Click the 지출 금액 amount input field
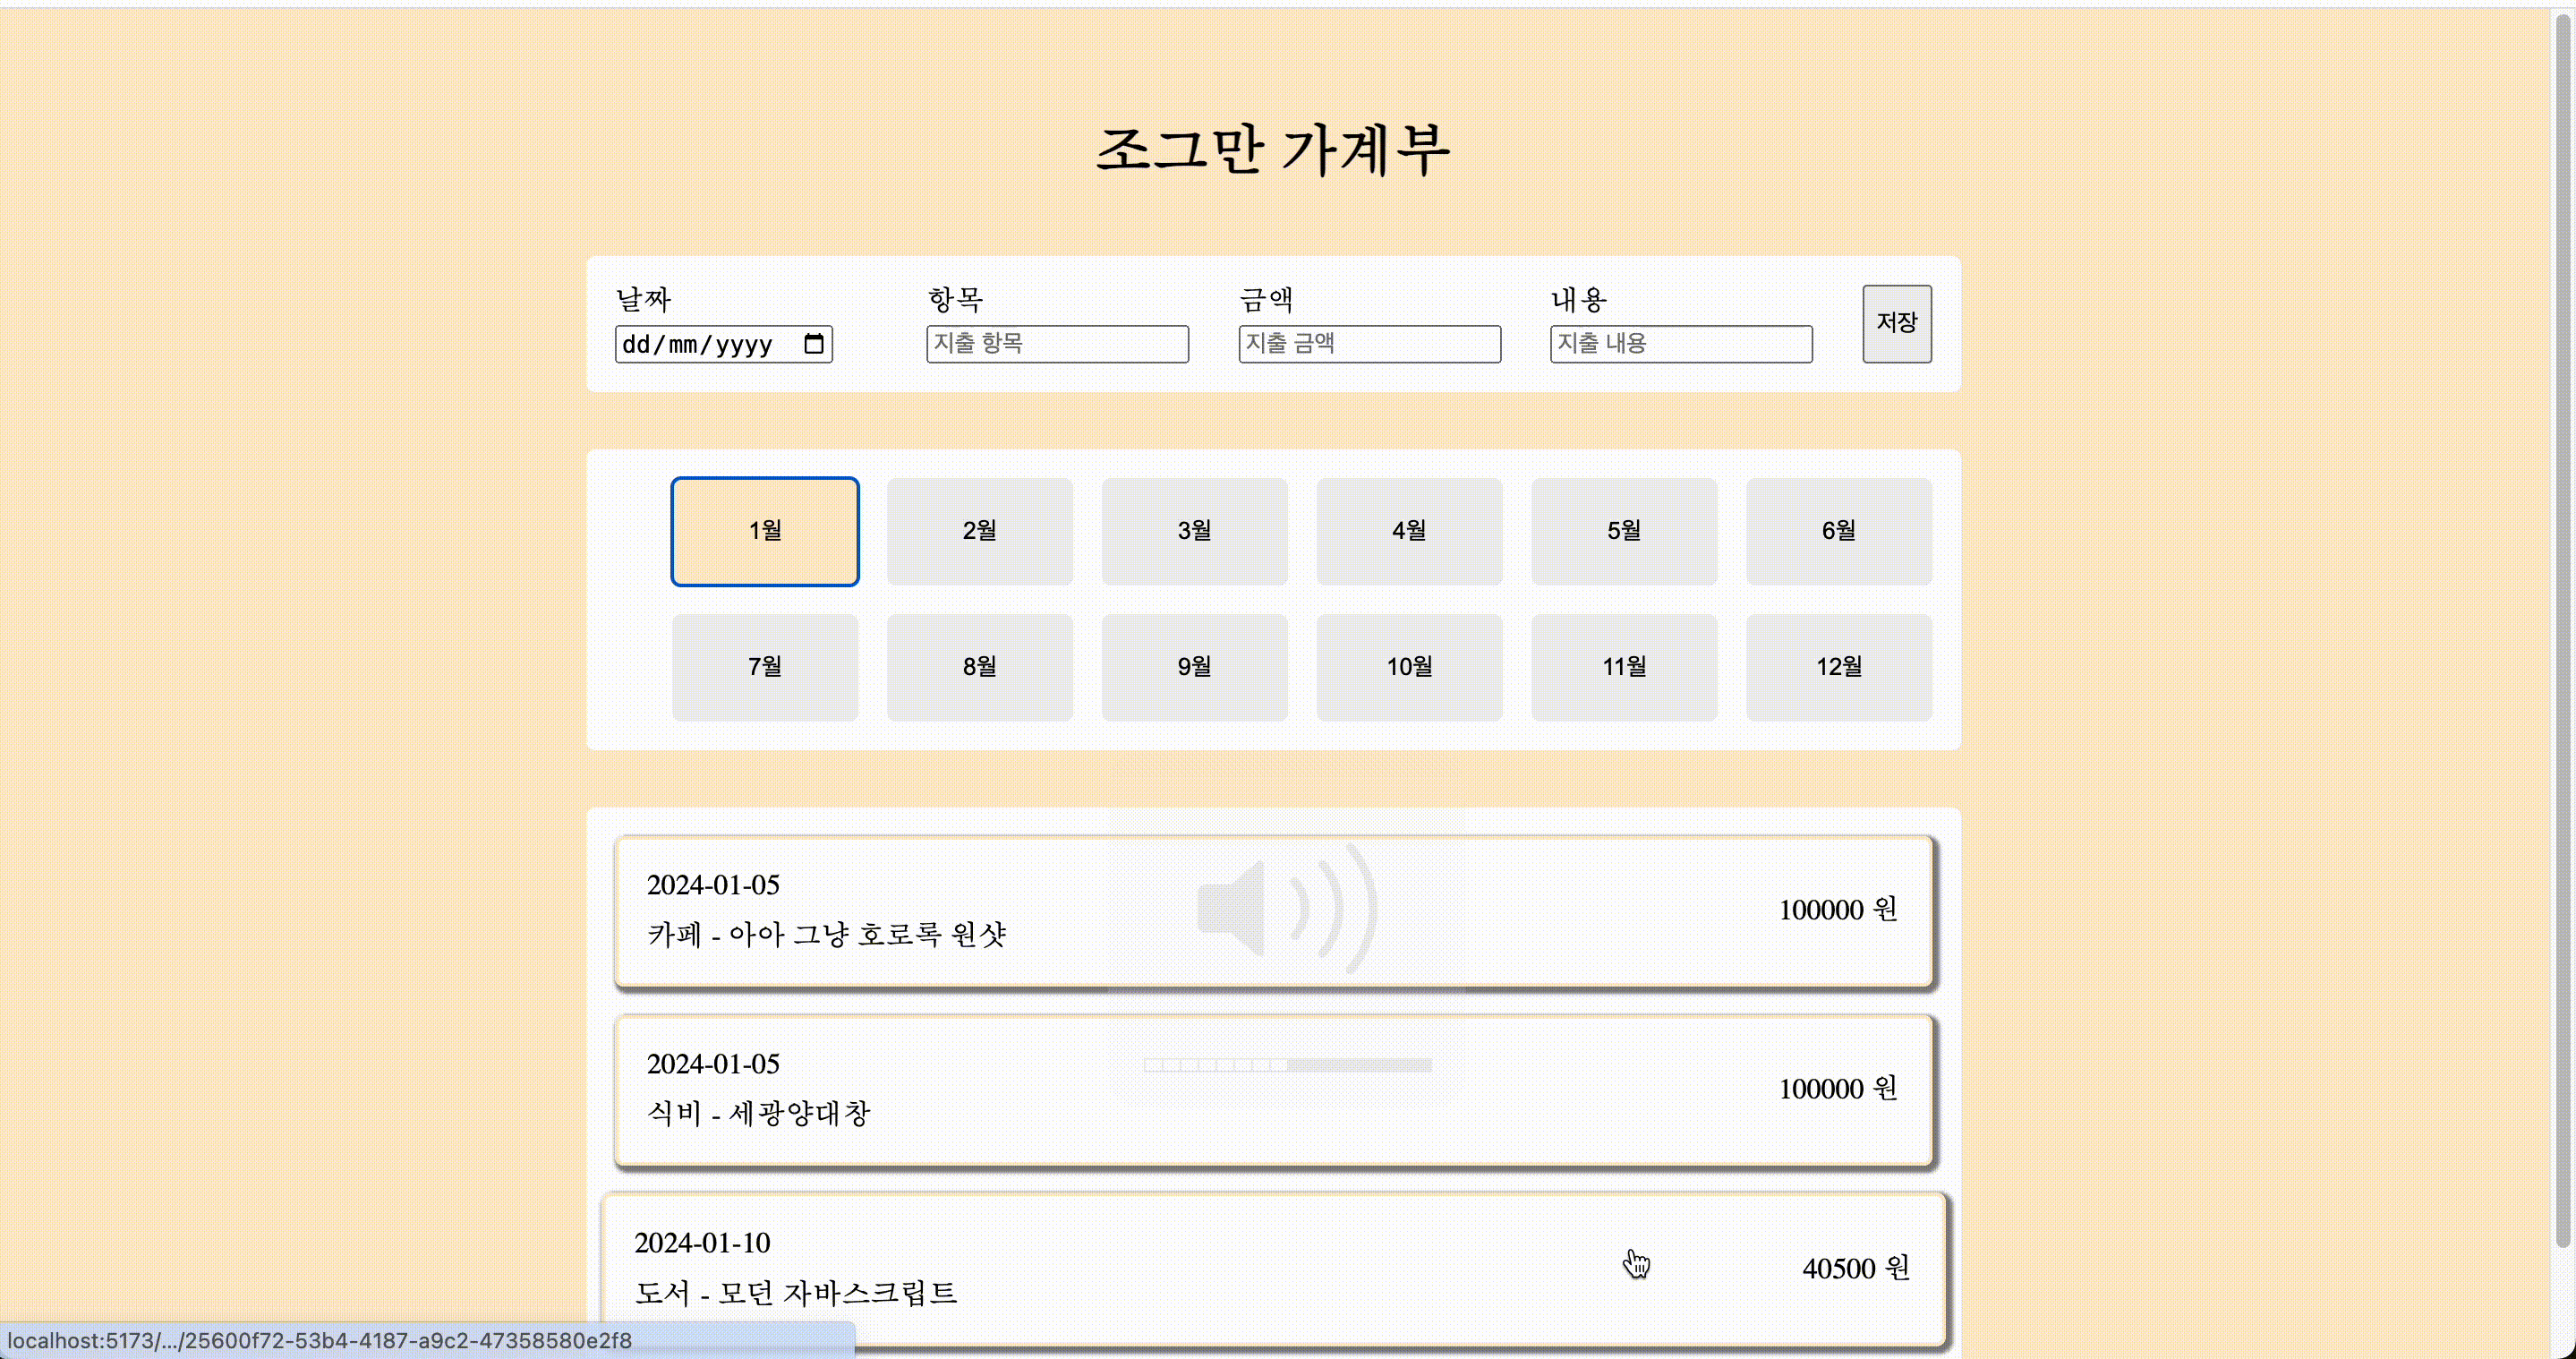 (1368, 344)
